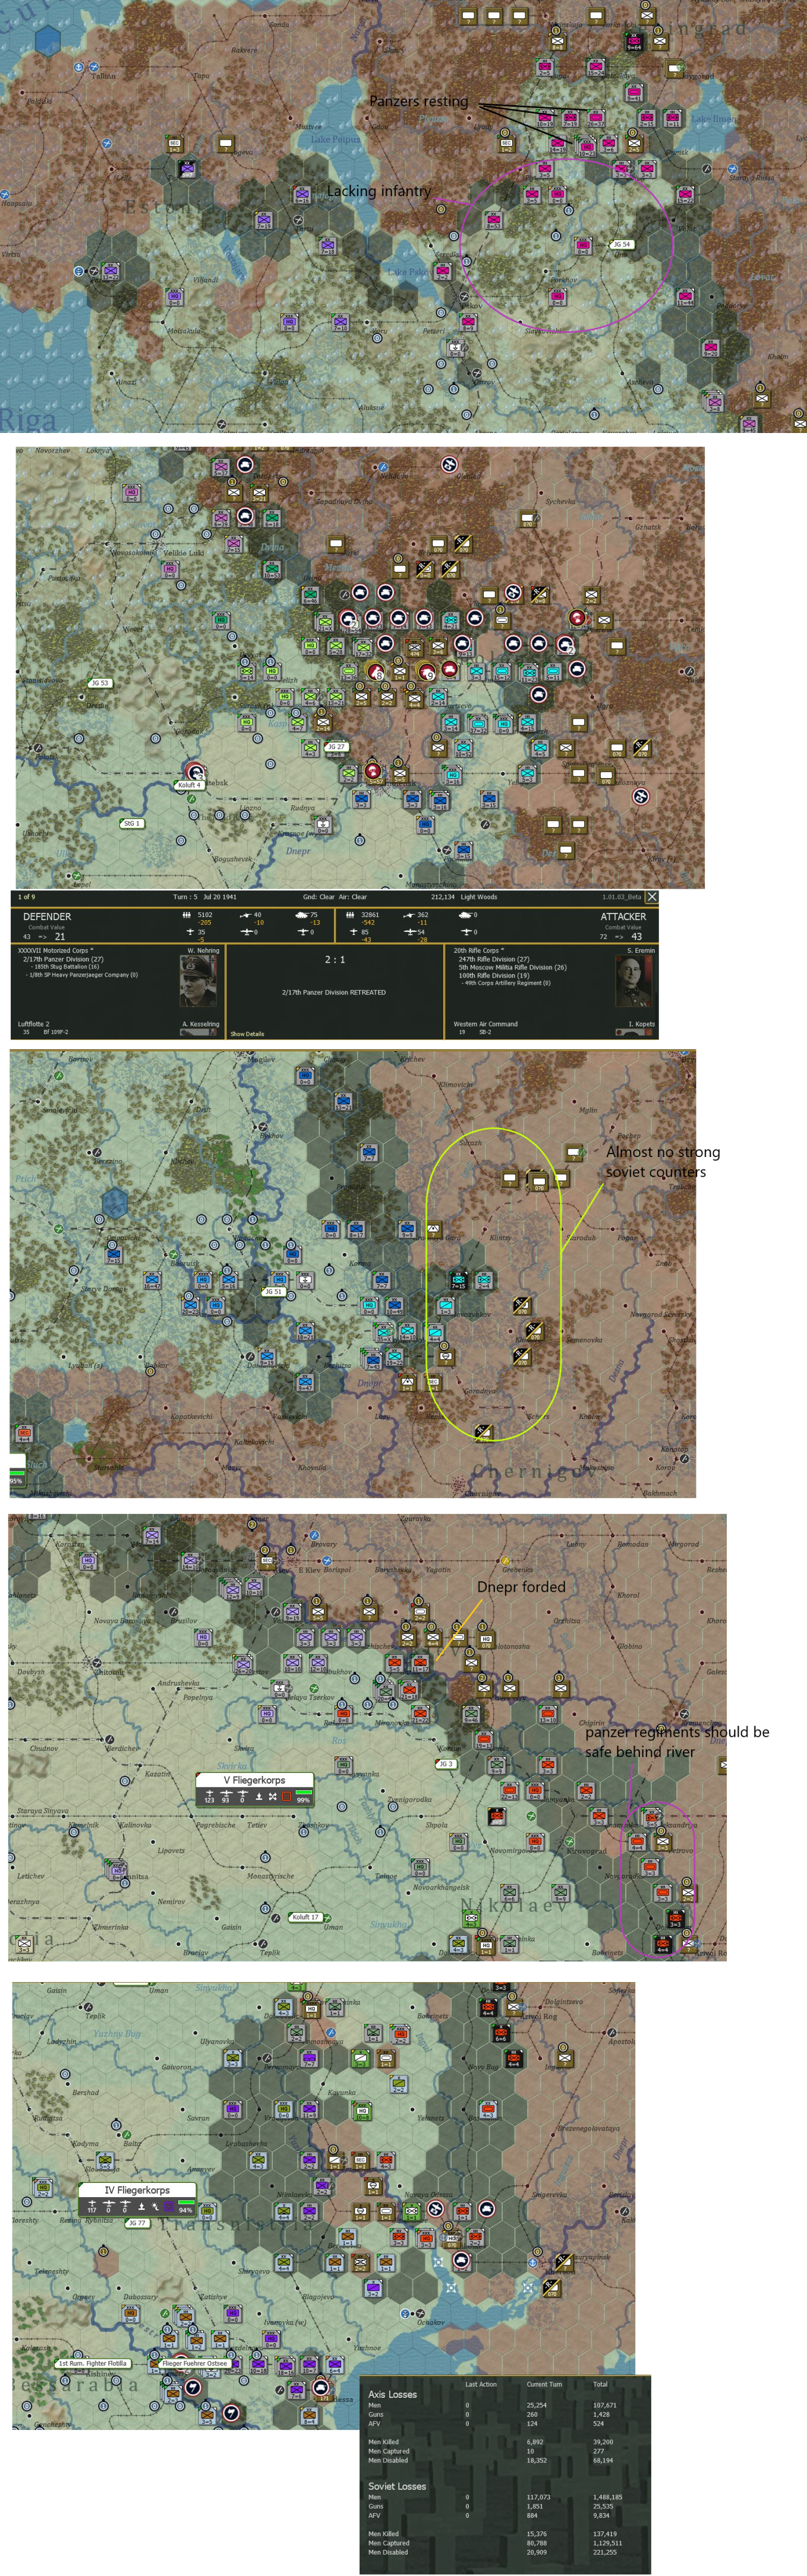Open the IV Fliegerkorps airbase title
This screenshot has width=807, height=2576.
point(137,2190)
